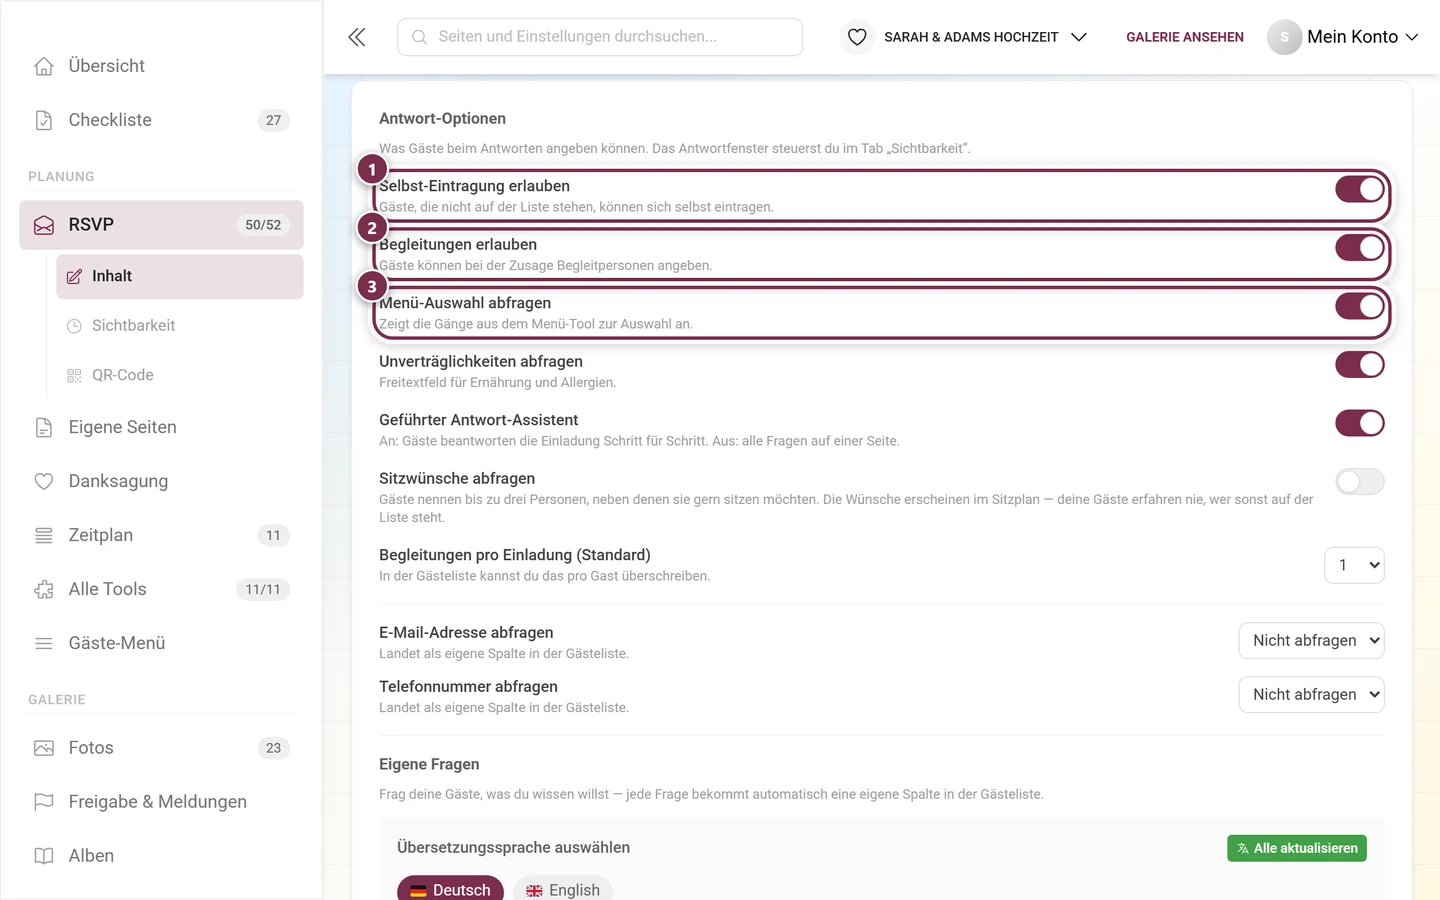Click the Checkliste document icon

[44, 120]
